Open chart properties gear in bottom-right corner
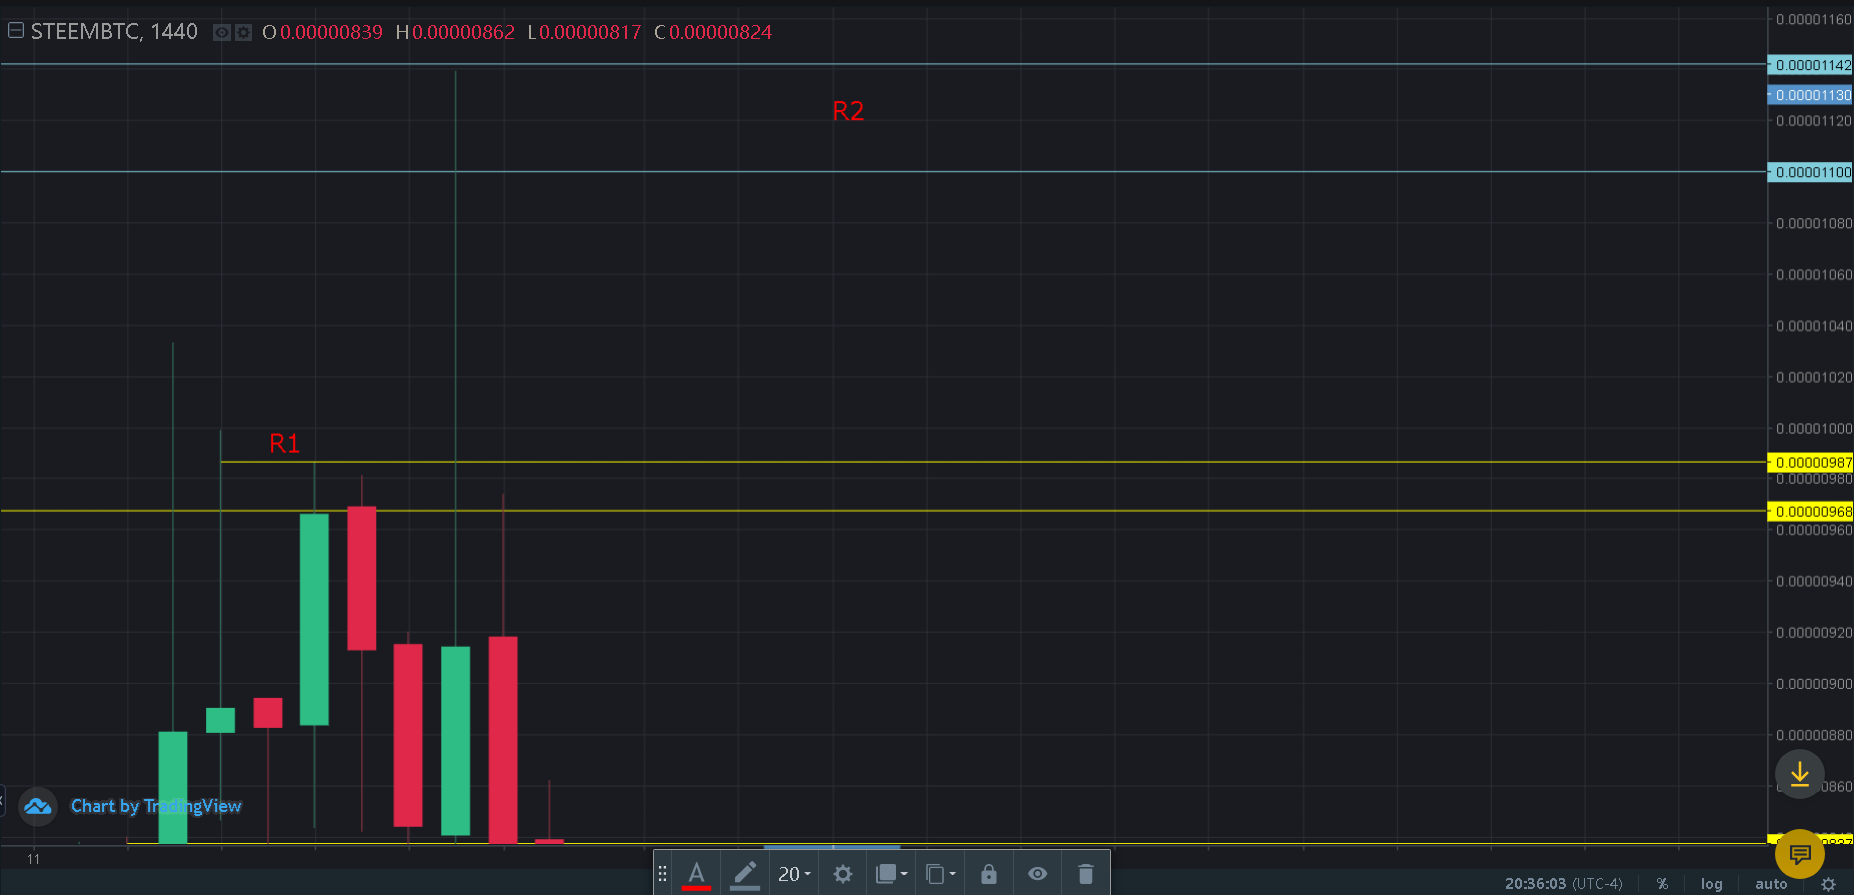This screenshot has height=895, width=1854. (x=1828, y=884)
